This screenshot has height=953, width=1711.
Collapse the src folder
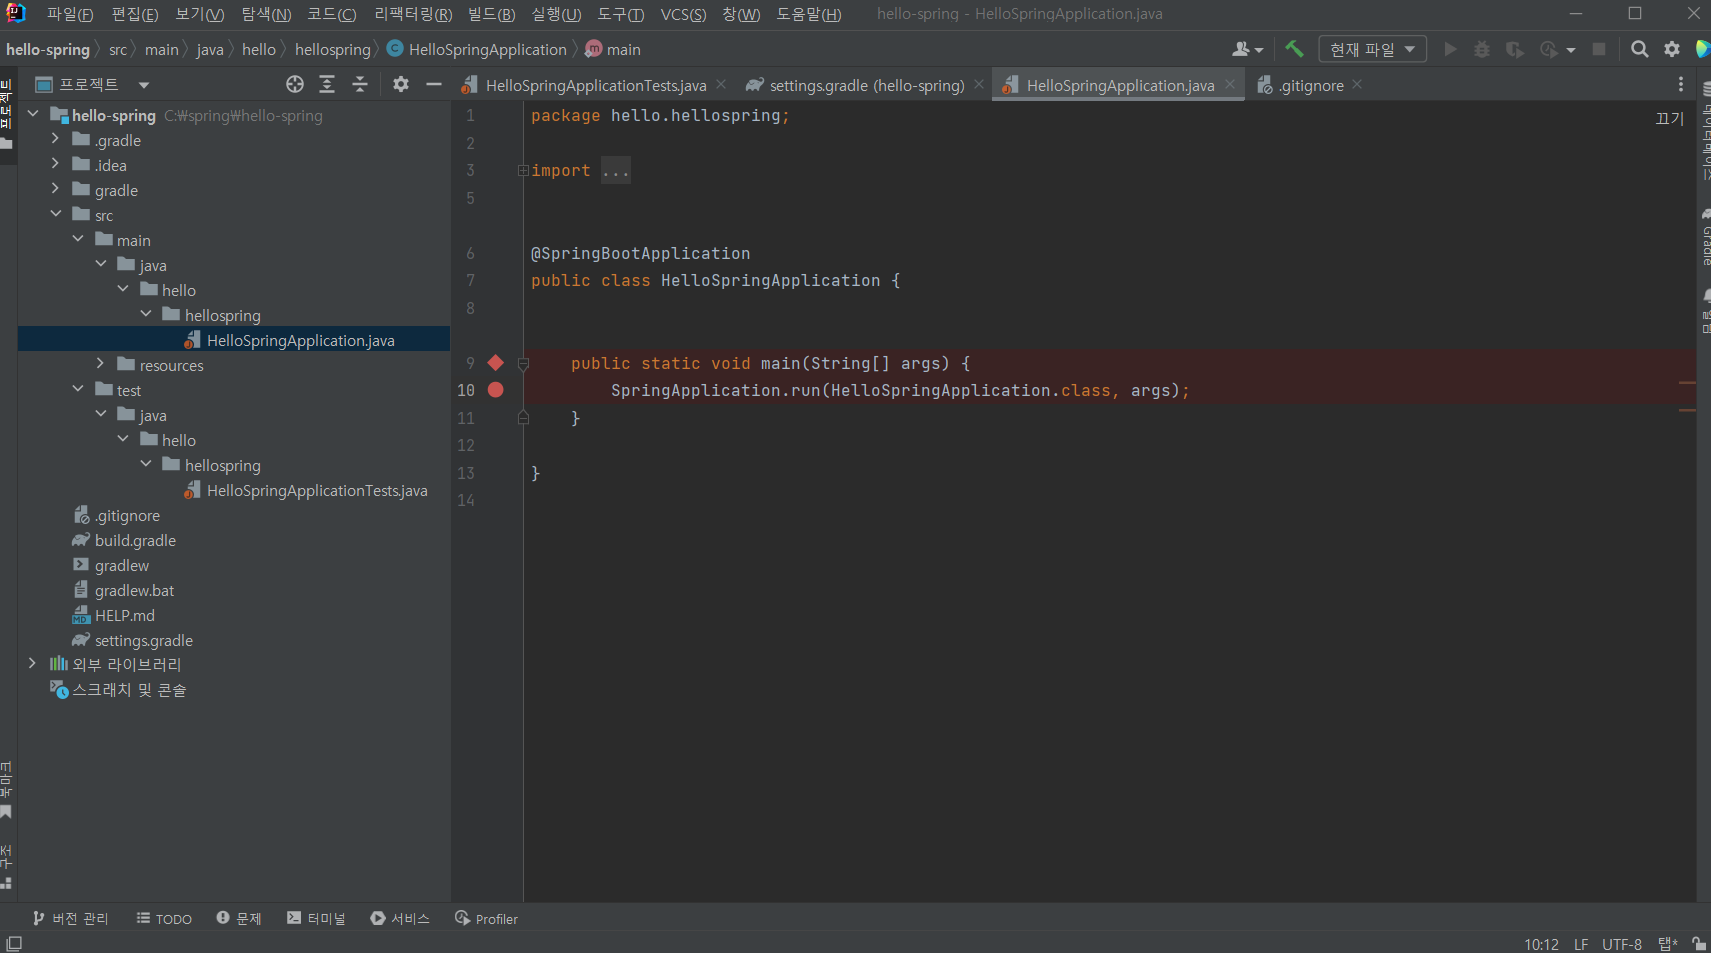pos(56,214)
